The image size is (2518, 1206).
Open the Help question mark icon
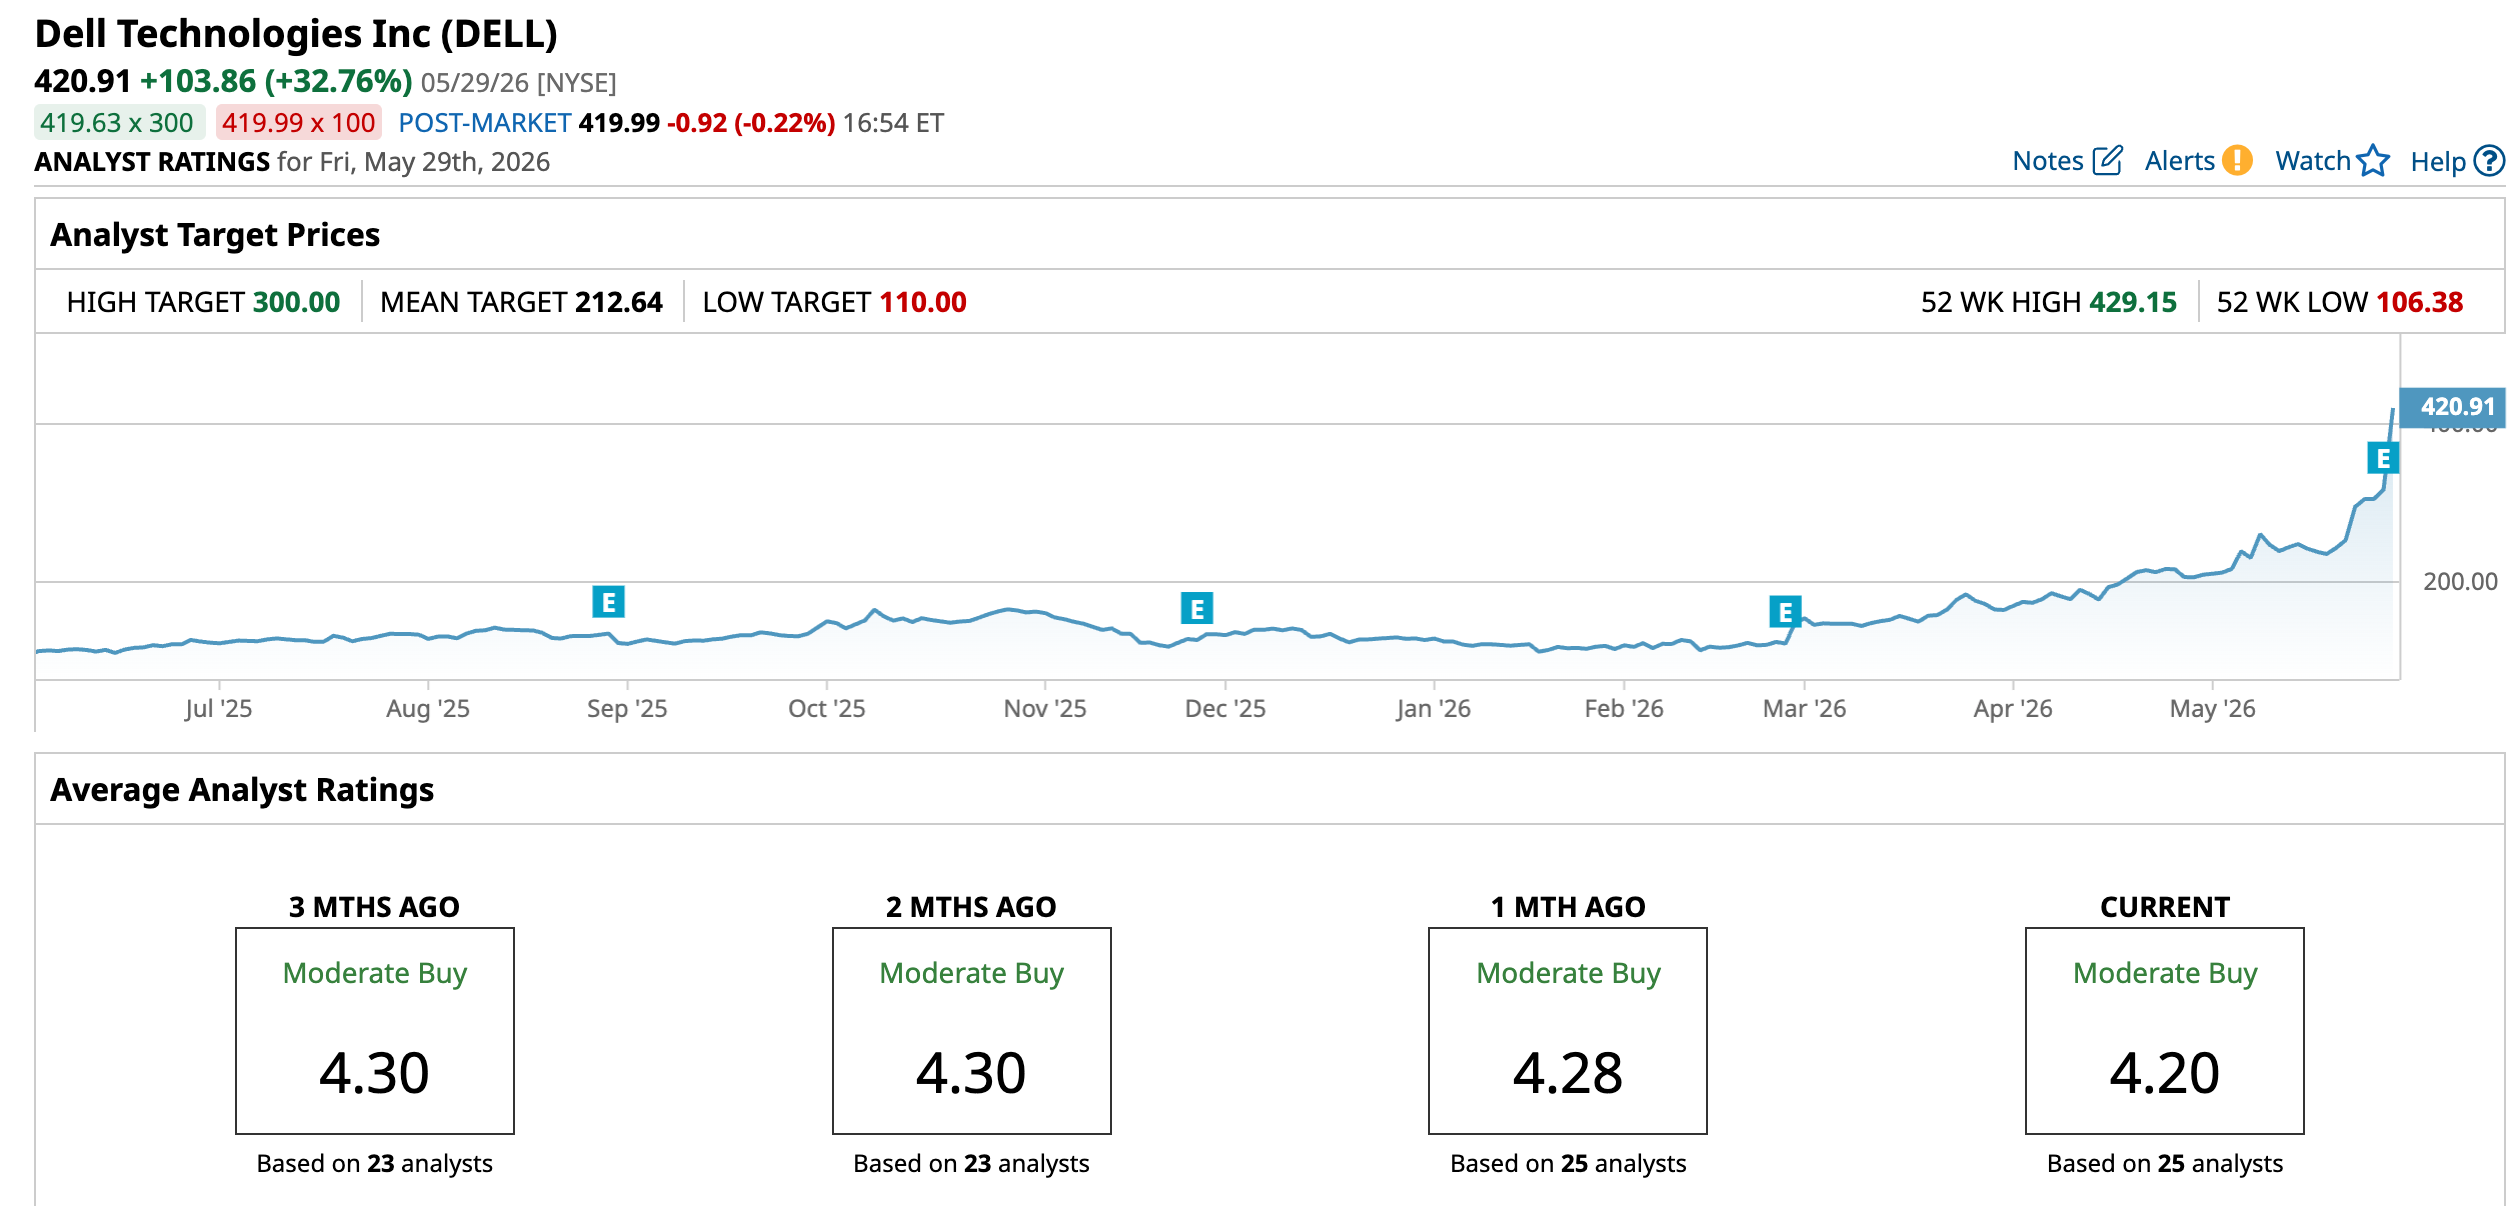pyautogui.click(x=2489, y=160)
